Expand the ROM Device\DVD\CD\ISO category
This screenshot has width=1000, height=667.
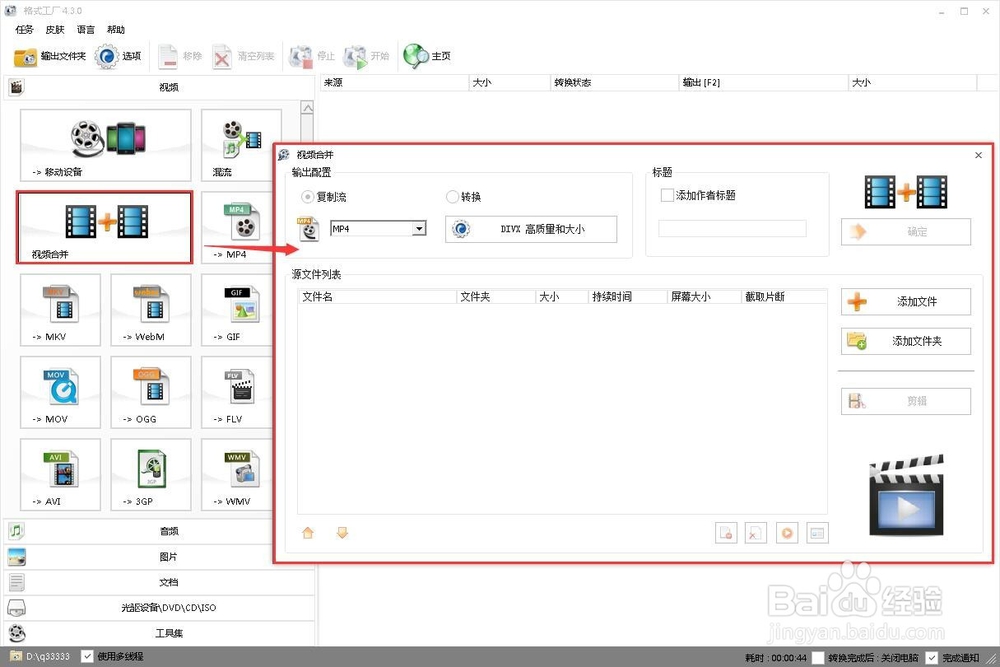(x=159, y=607)
